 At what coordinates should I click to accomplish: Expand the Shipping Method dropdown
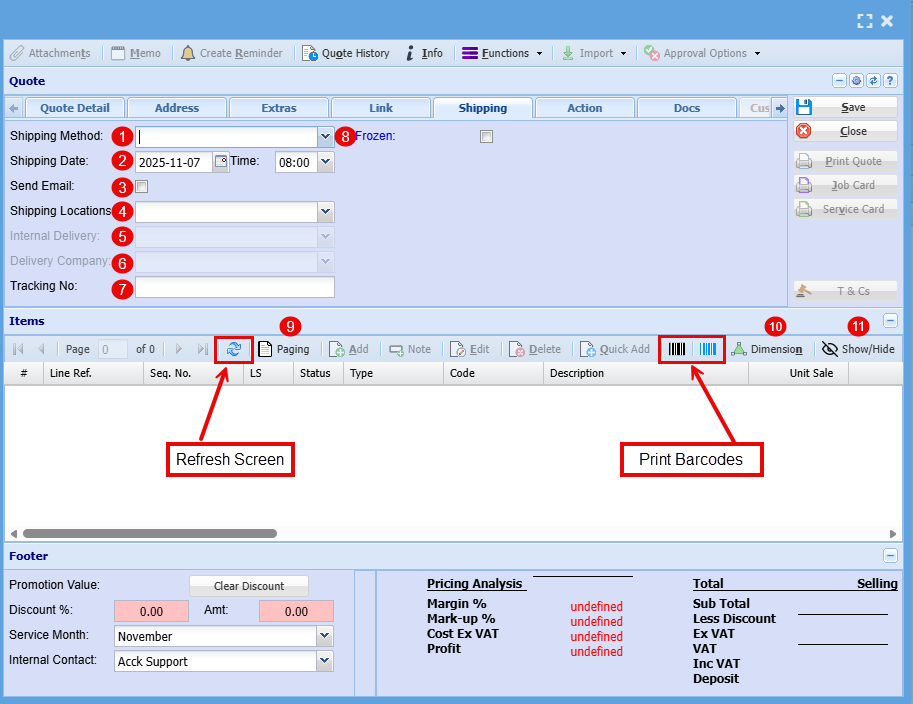(325, 137)
